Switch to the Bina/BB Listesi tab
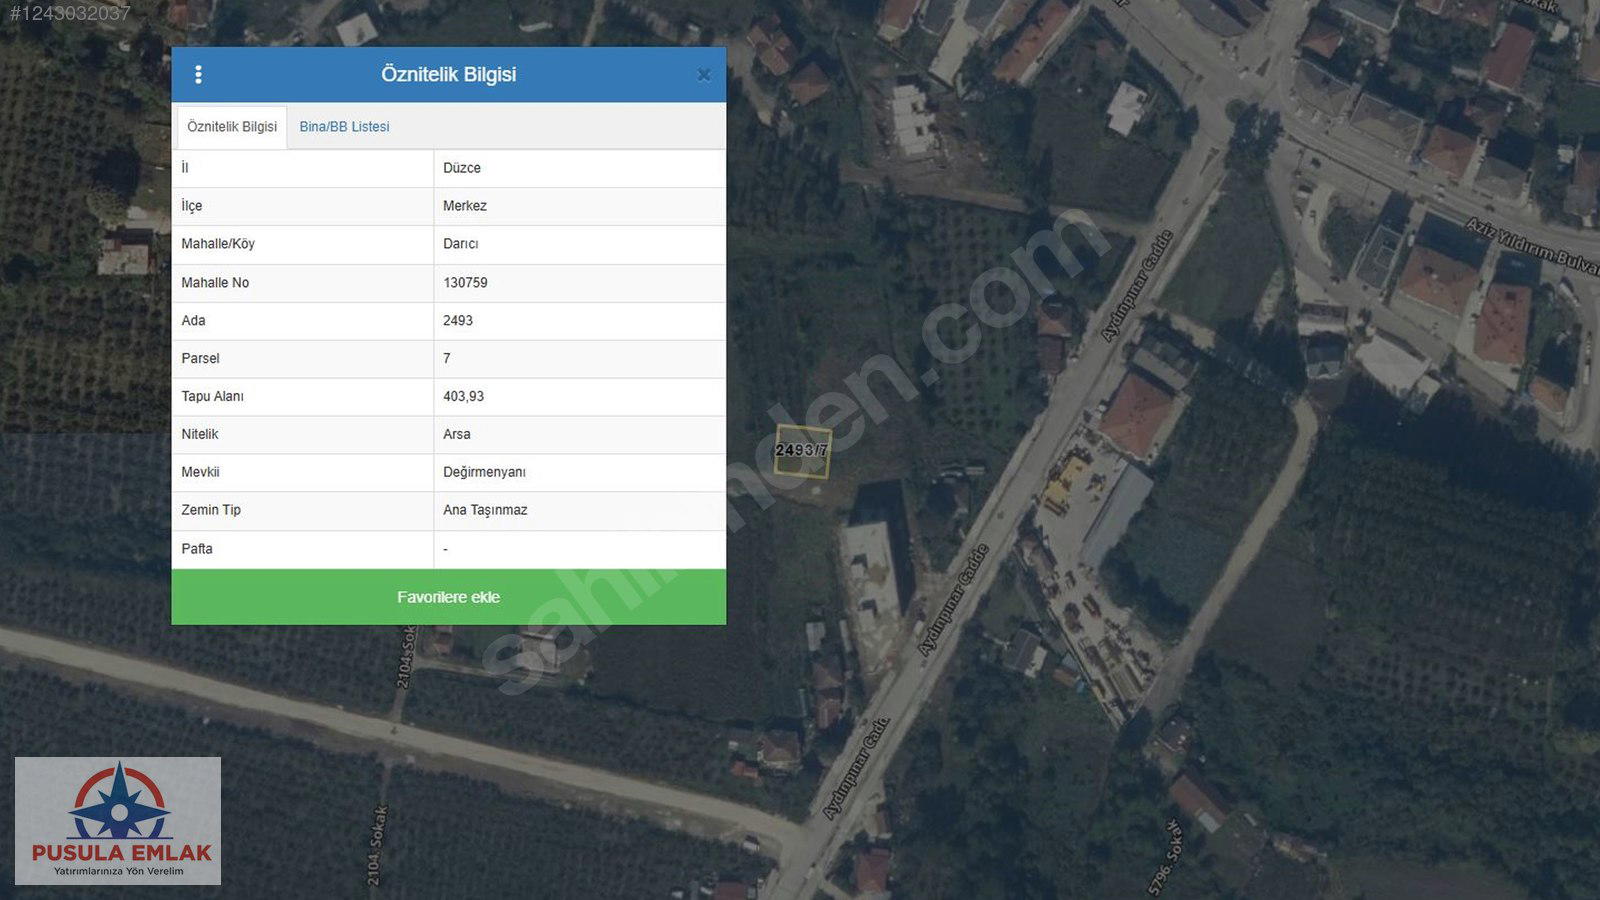The image size is (1600, 900). [x=344, y=127]
